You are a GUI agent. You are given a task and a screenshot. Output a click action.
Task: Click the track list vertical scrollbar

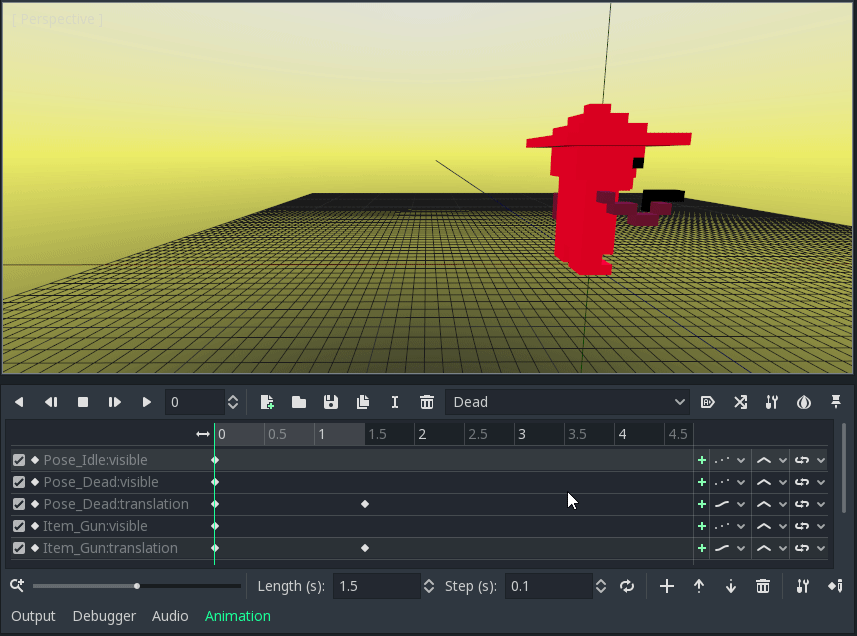click(x=844, y=468)
